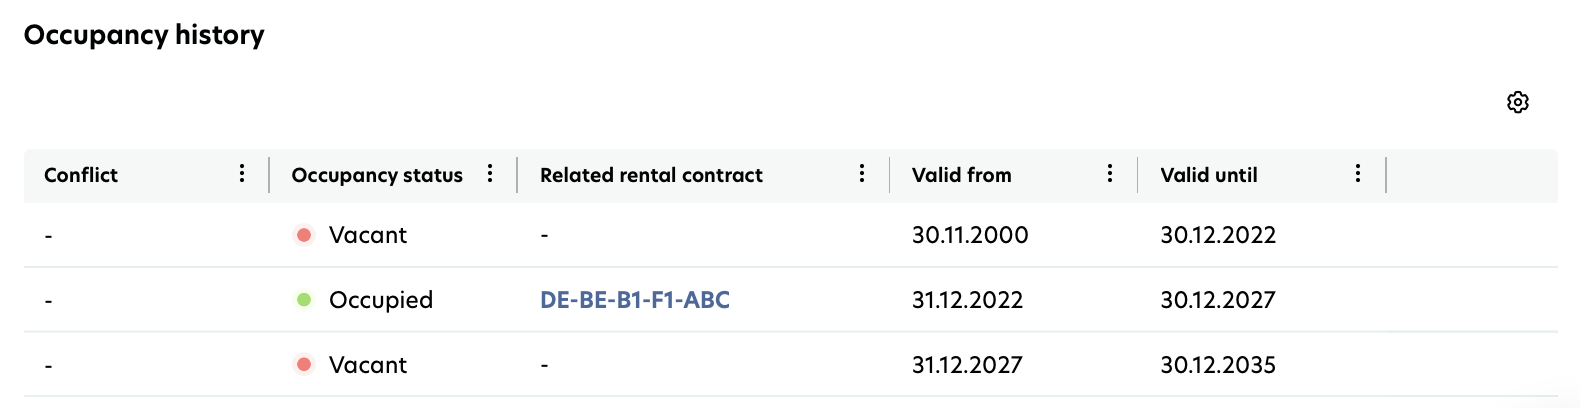Image resolution: width=1580 pixels, height=408 pixels.
Task: Click valid from date 30.11.2000
Action: click(970, 235)
